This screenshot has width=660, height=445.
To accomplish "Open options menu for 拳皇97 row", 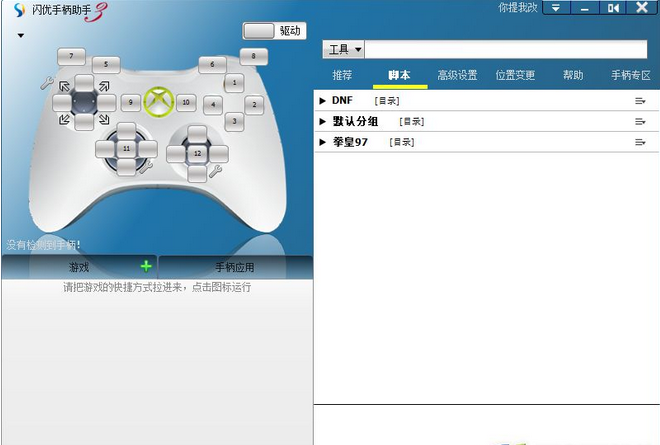I will click(640, 142).
